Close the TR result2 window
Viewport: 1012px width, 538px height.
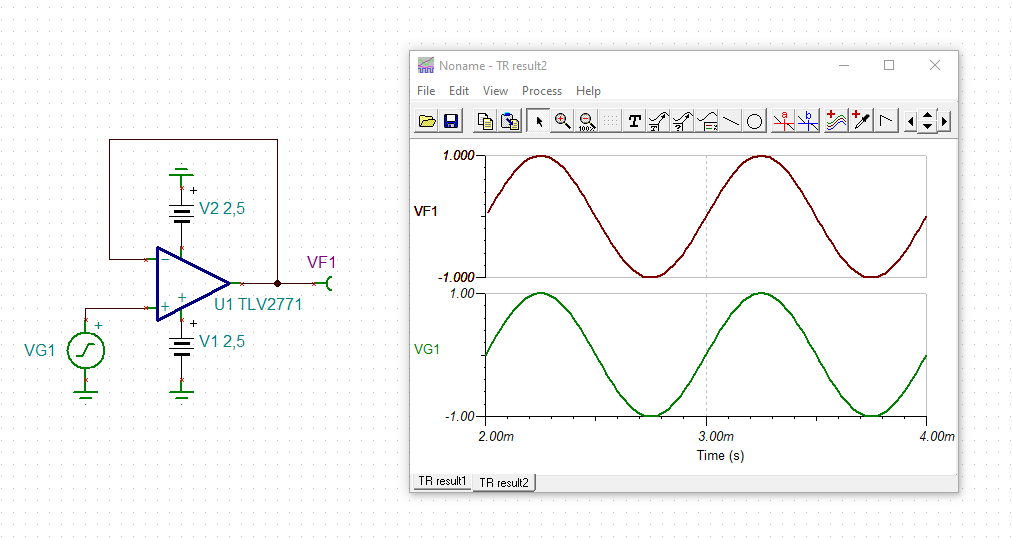coord(935,65)
